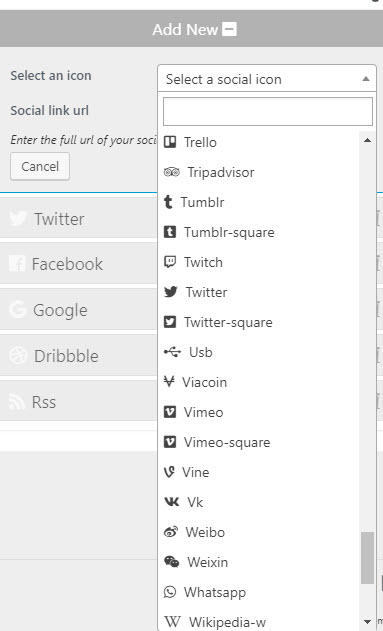The image size is (383, 631).
Task: Open the Twitter saved item row
Action: click(x=78, y=219)
